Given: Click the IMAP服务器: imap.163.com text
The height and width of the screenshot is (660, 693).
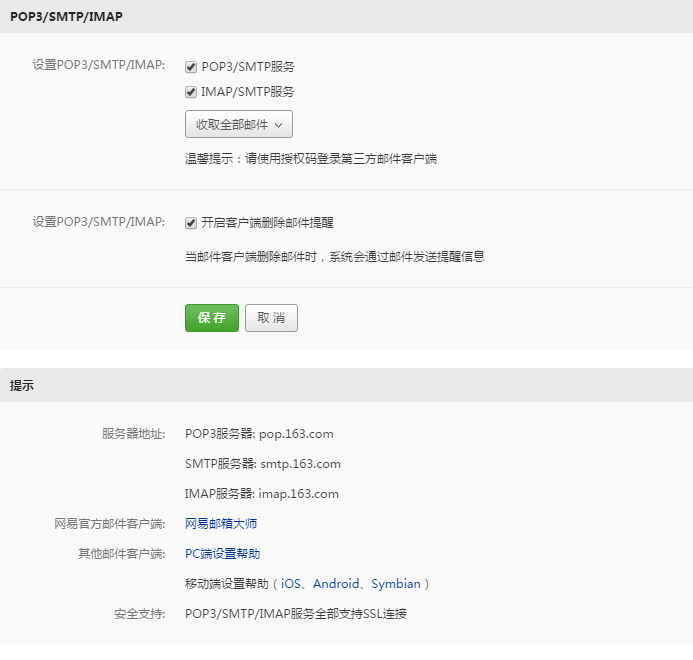Looking at the screenshot, I should point(262,494).
